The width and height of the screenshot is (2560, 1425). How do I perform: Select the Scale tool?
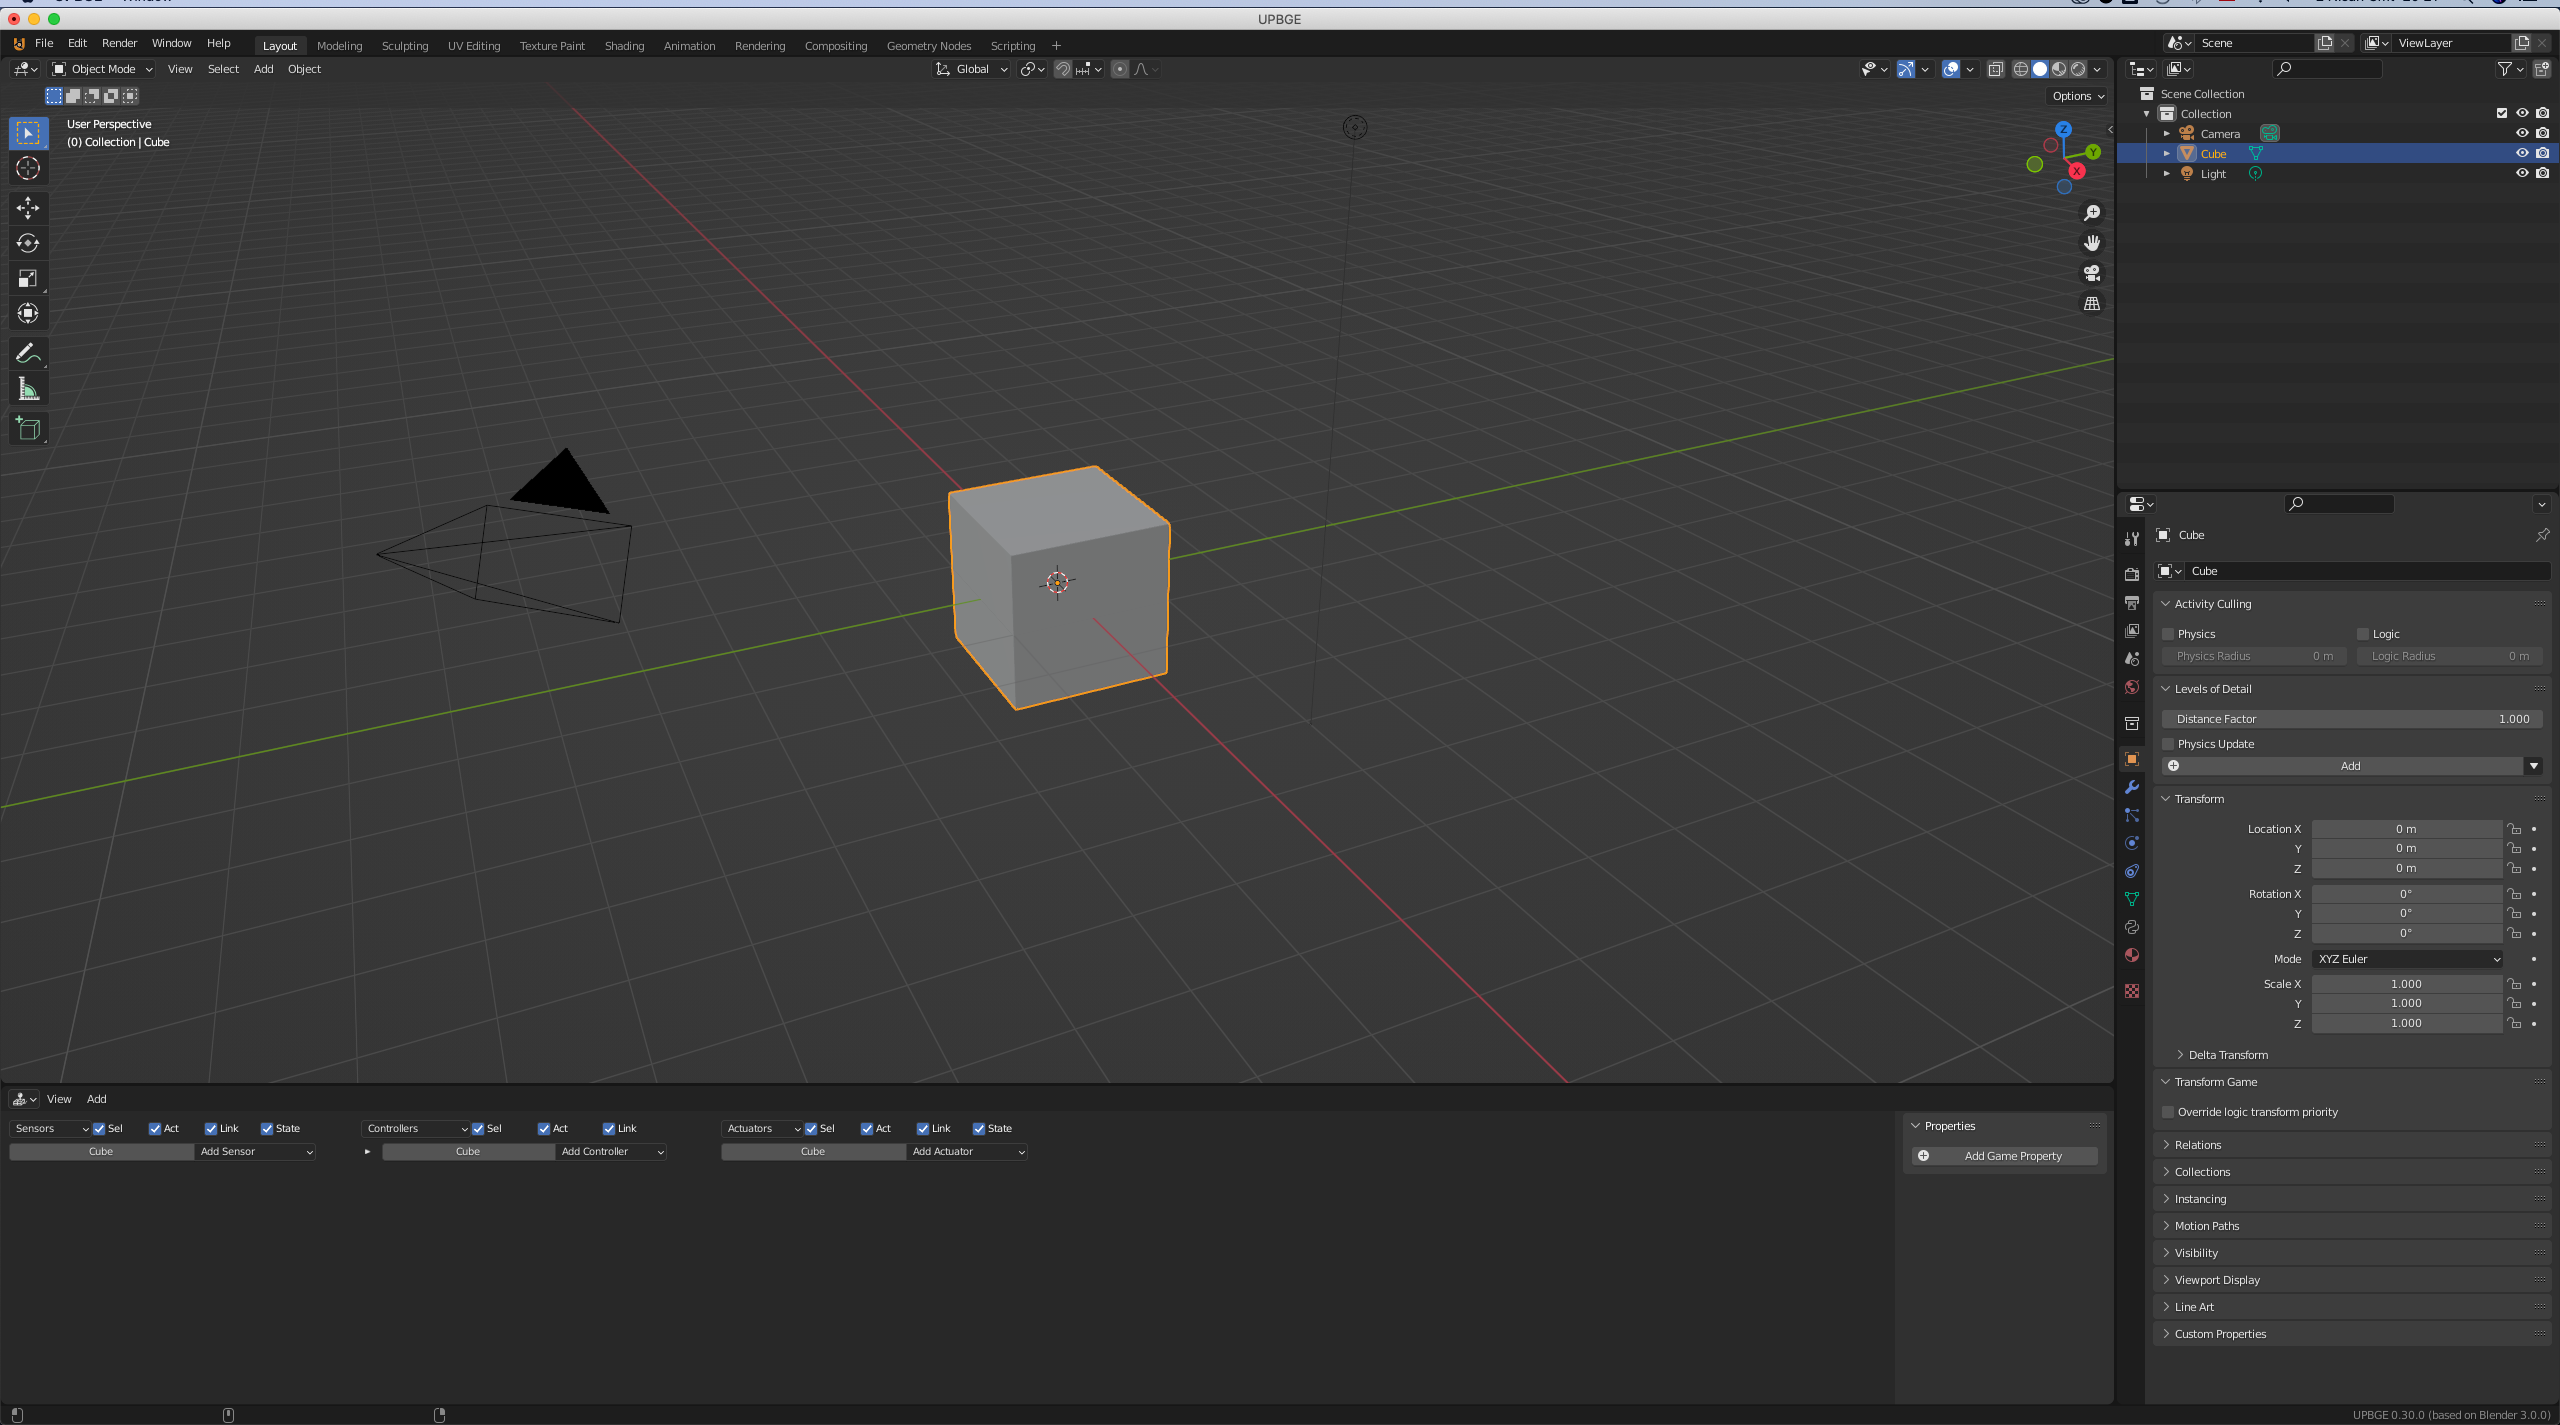(28, 278)
